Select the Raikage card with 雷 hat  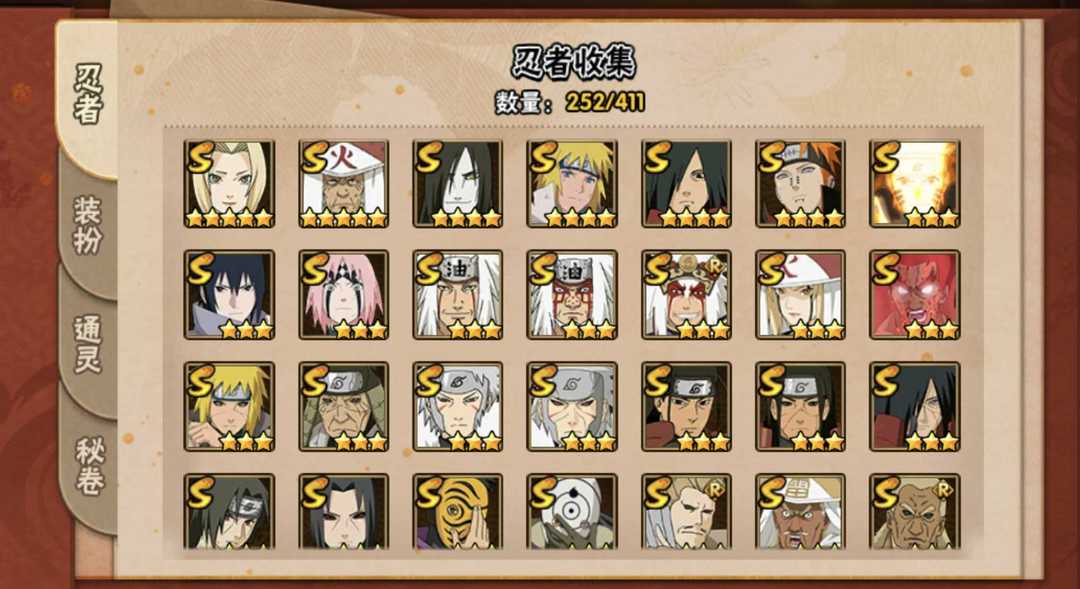point(800,512)
